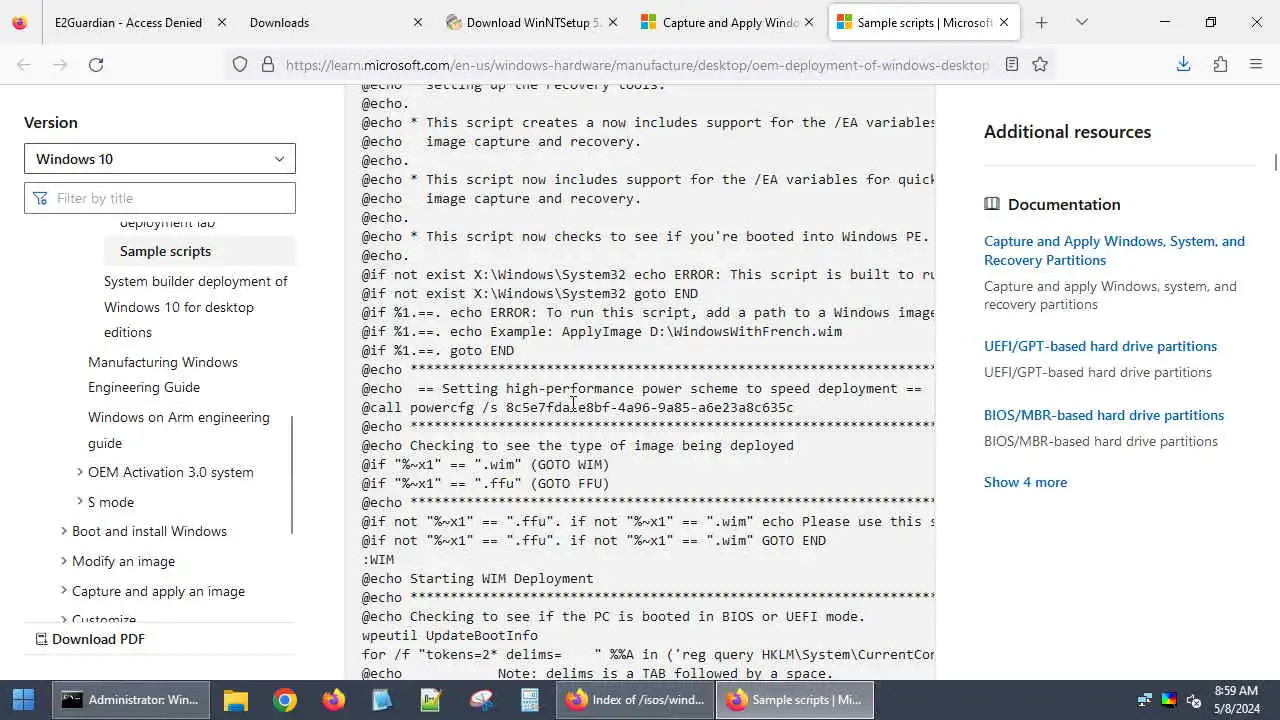Close the Capture and Apply Windows tab
The height and width of the screenshot is (720, 1280).
[x=809, y=22]
